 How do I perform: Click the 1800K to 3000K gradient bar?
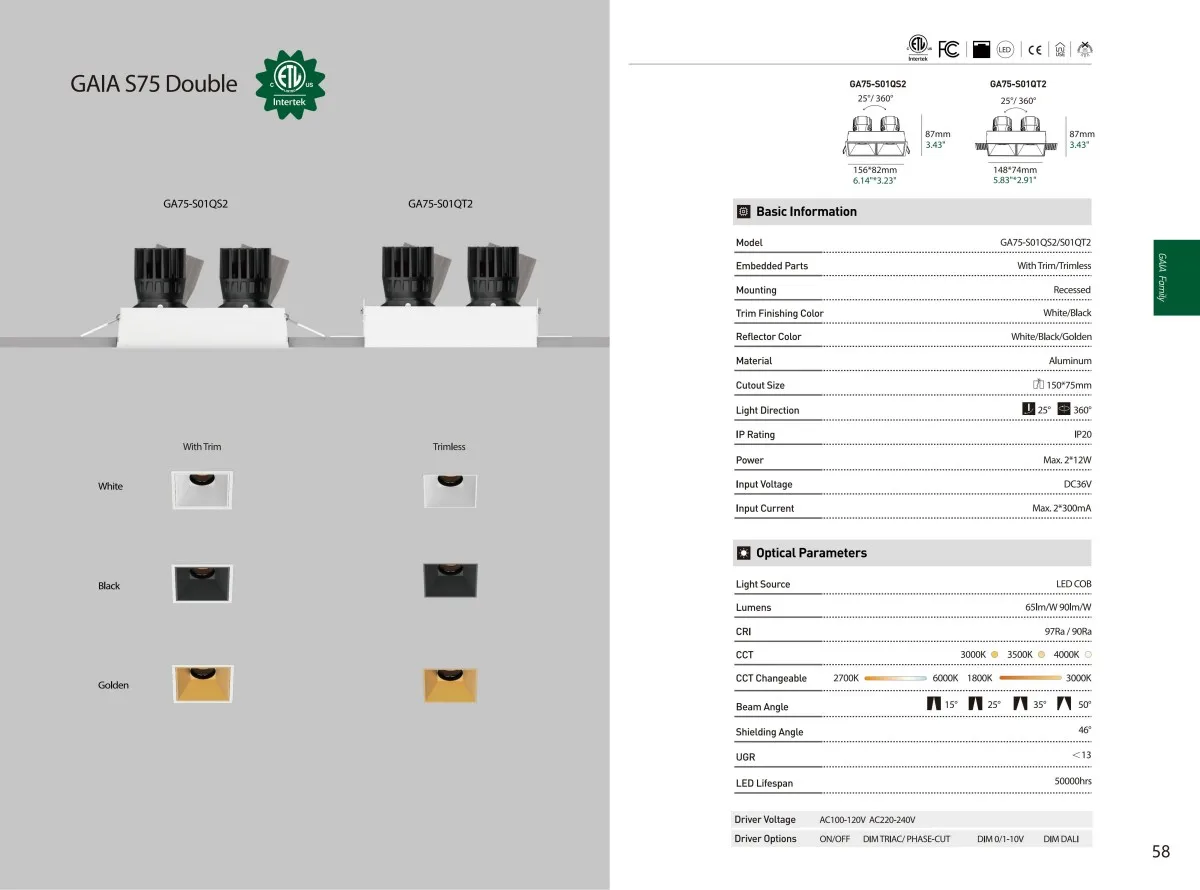click(x=1030, y=678)
